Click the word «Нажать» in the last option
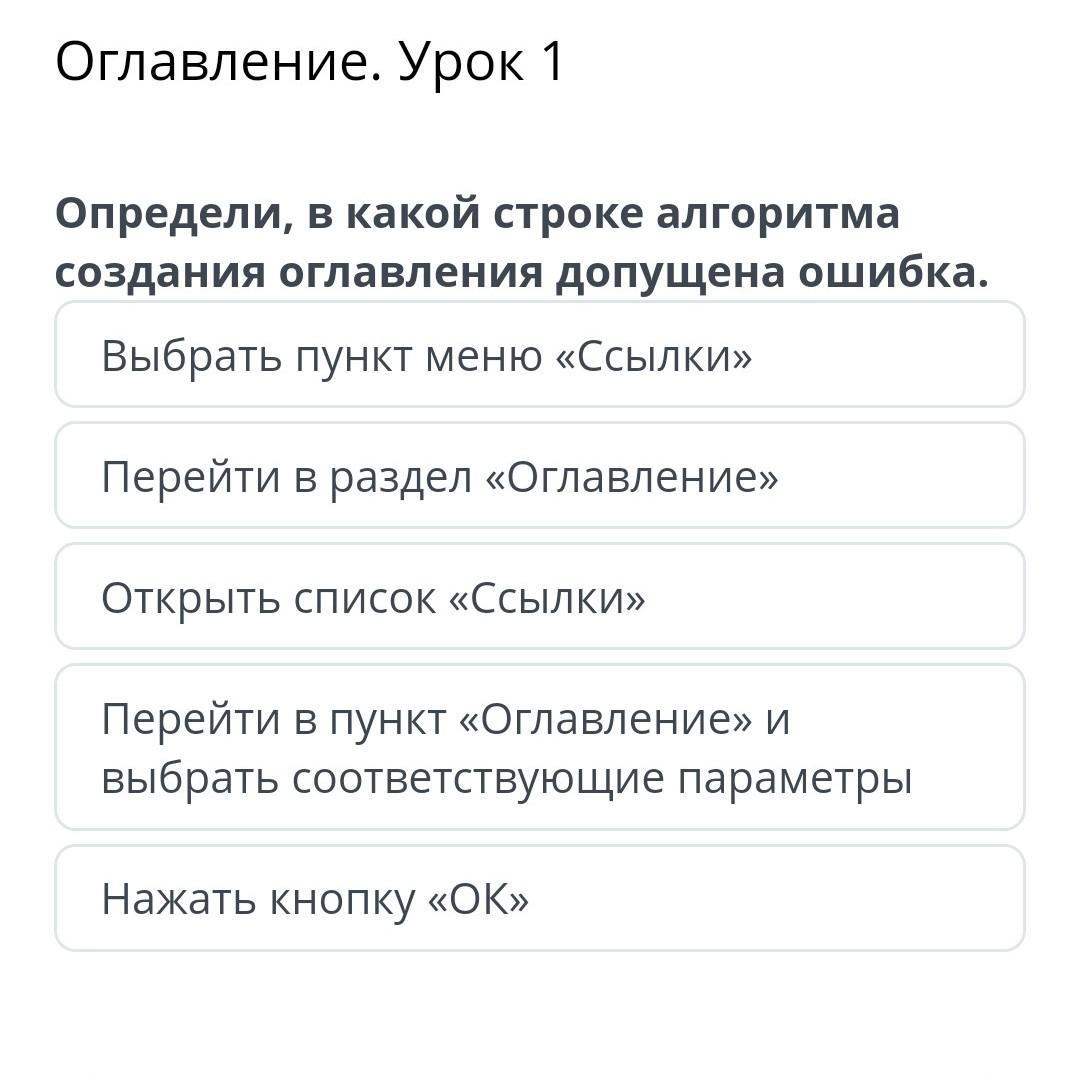This screenshot has width=1080, height=1073. click(x=178, y=899)
